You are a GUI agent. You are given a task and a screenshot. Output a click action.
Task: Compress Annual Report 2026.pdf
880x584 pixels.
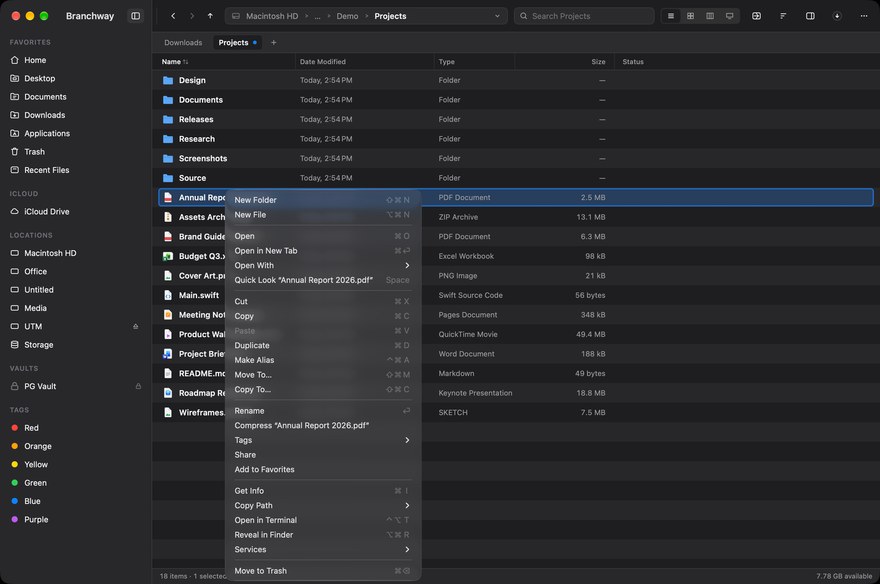coord(323,425)
